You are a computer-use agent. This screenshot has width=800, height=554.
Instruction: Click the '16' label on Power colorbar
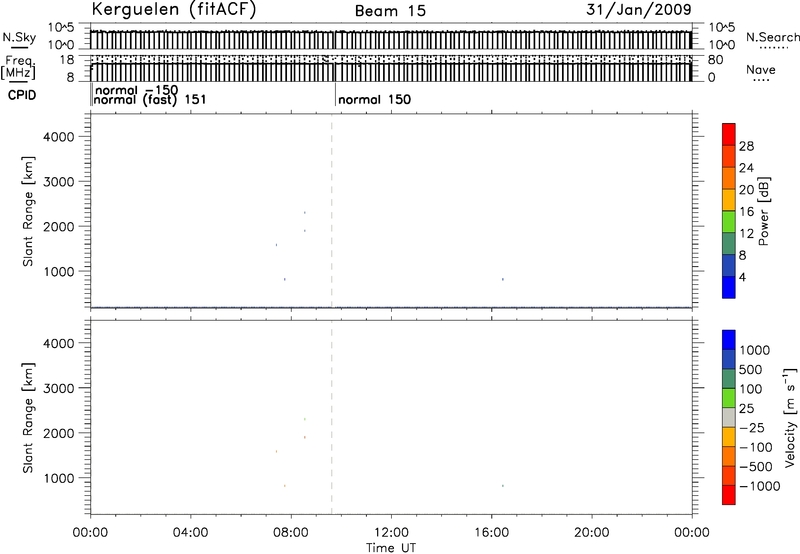tap(746, 212)
